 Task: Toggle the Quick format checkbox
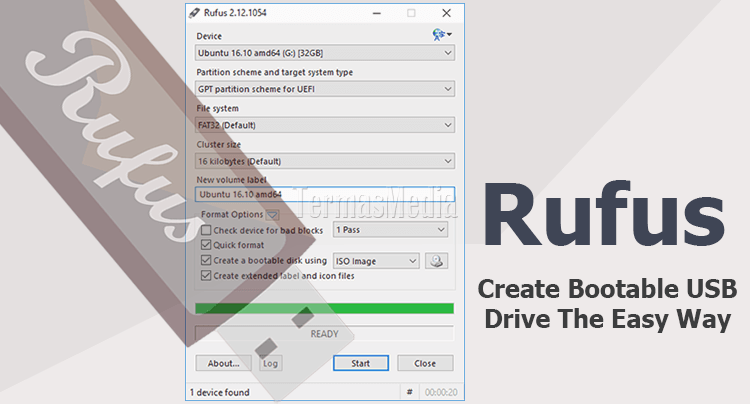coord(206,245)
